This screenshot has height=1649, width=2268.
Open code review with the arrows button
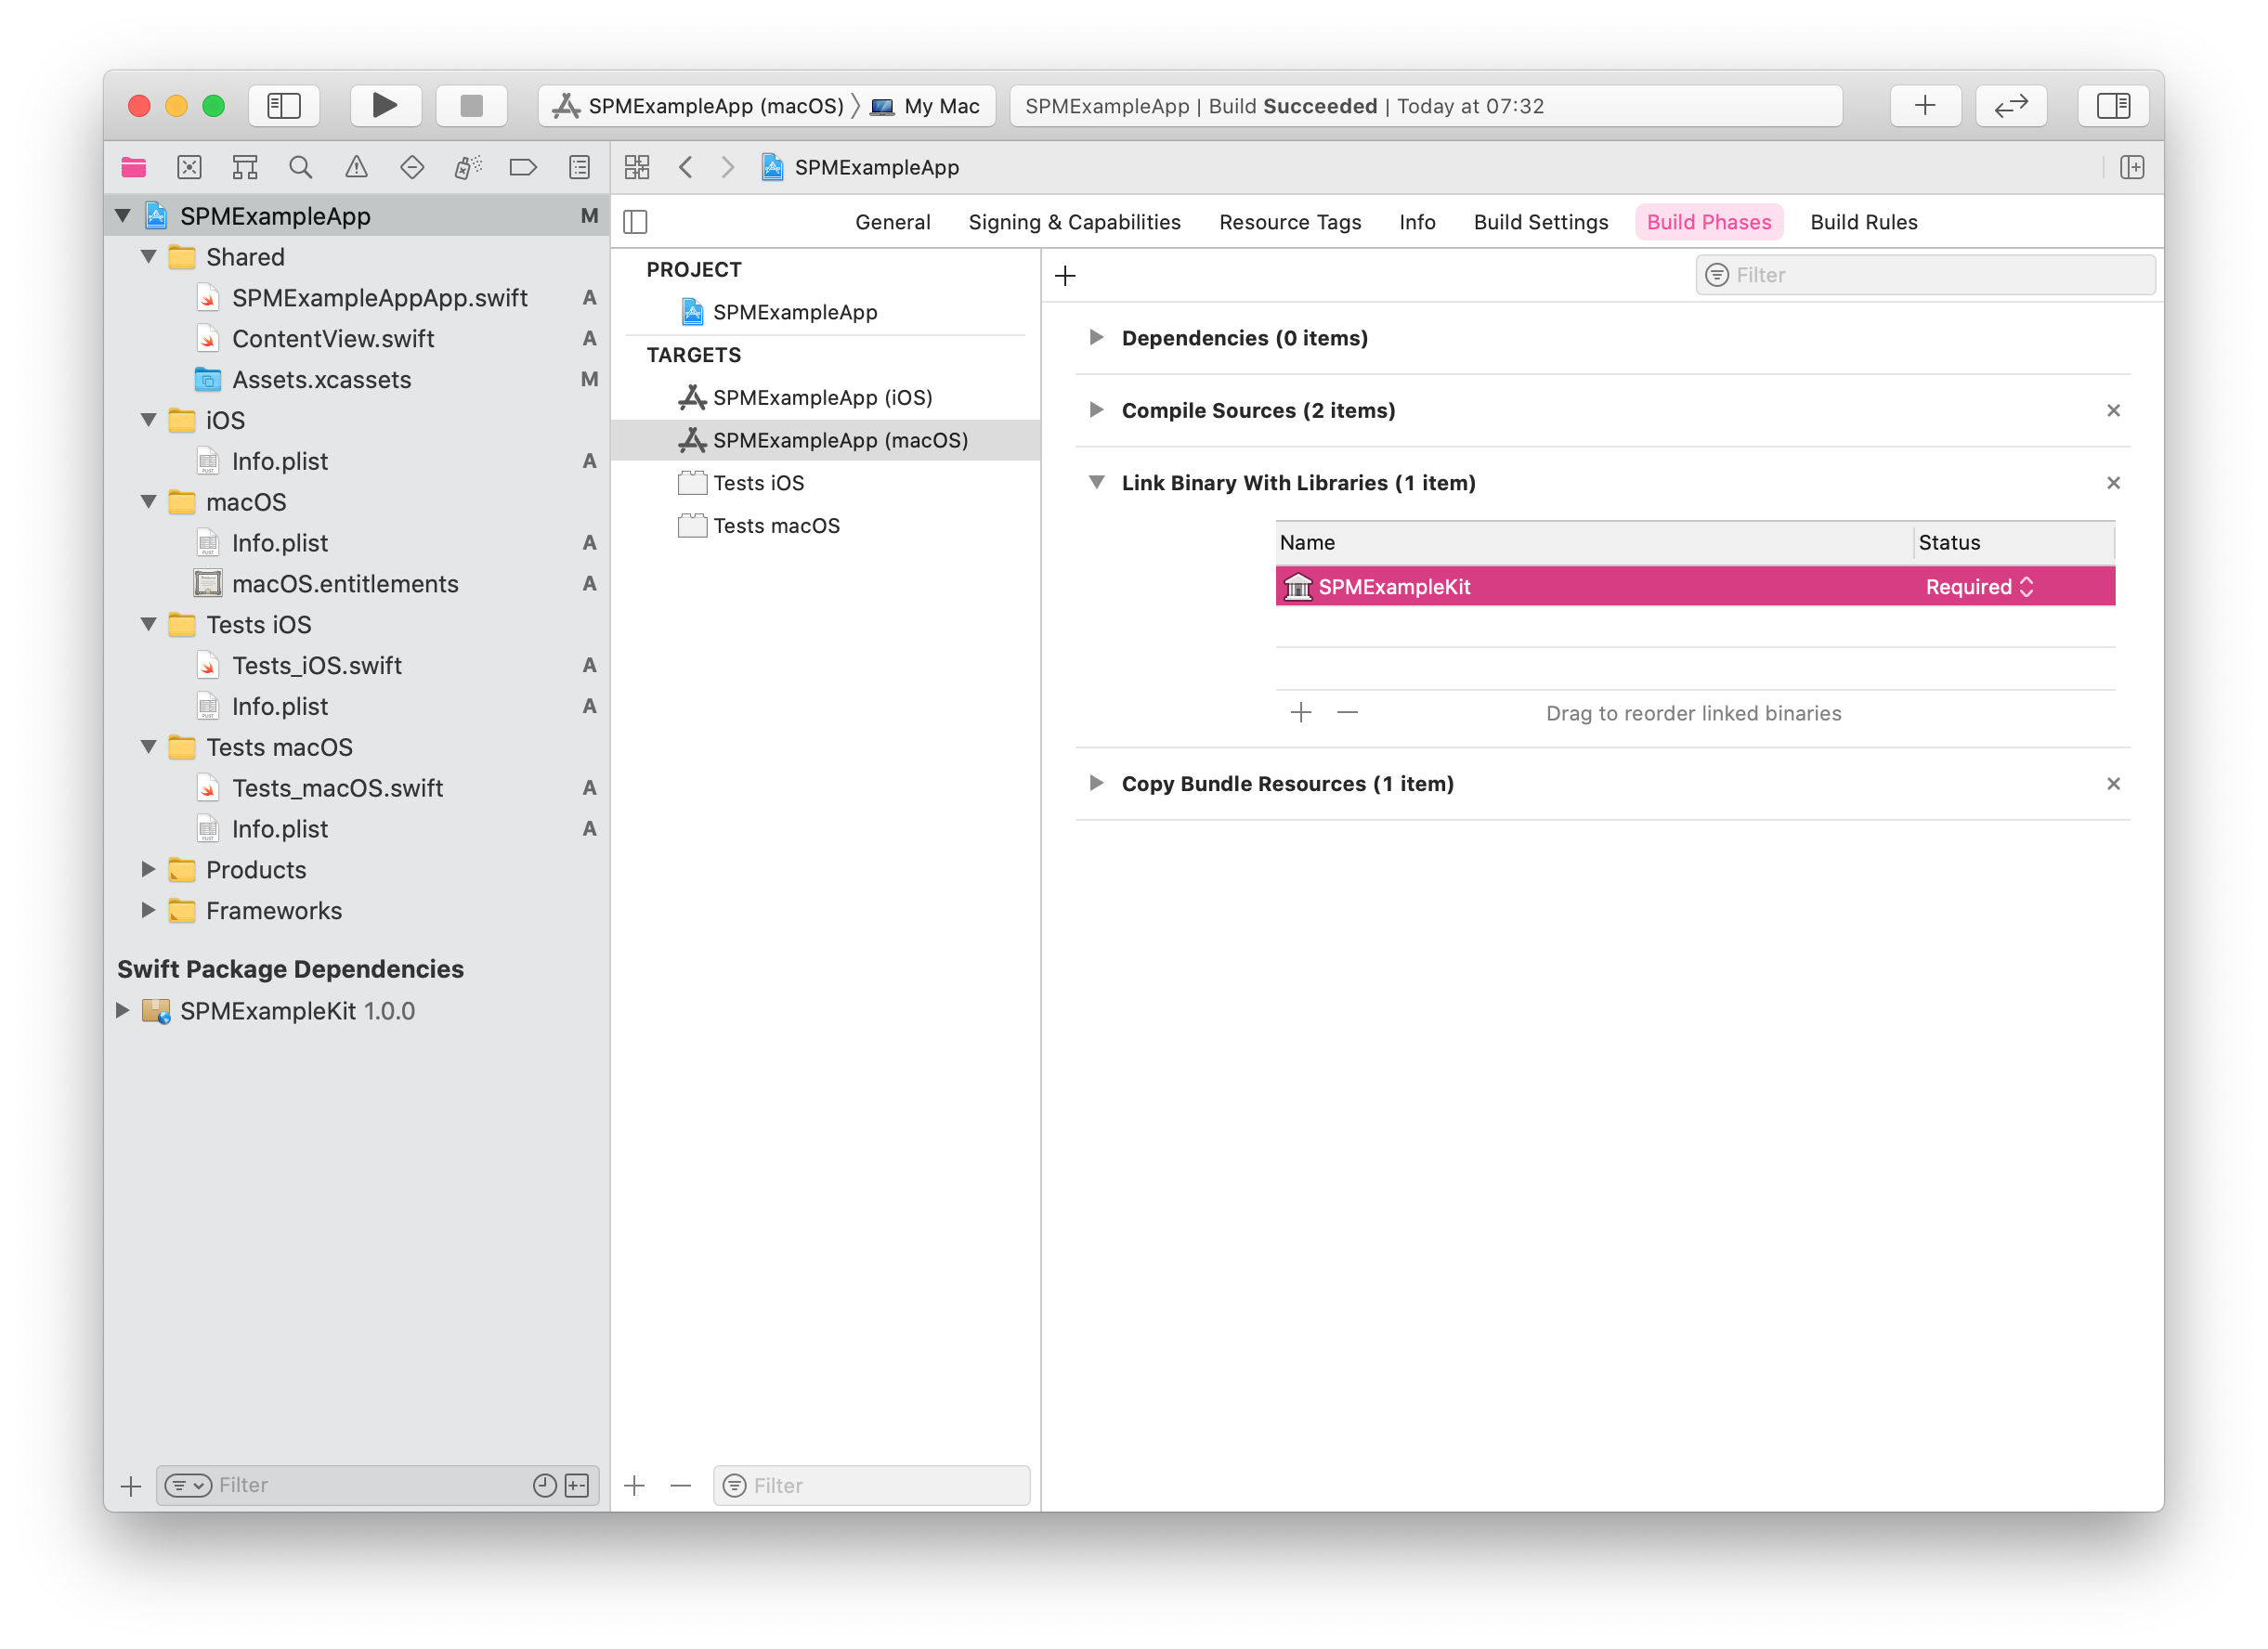point(2011,106)
